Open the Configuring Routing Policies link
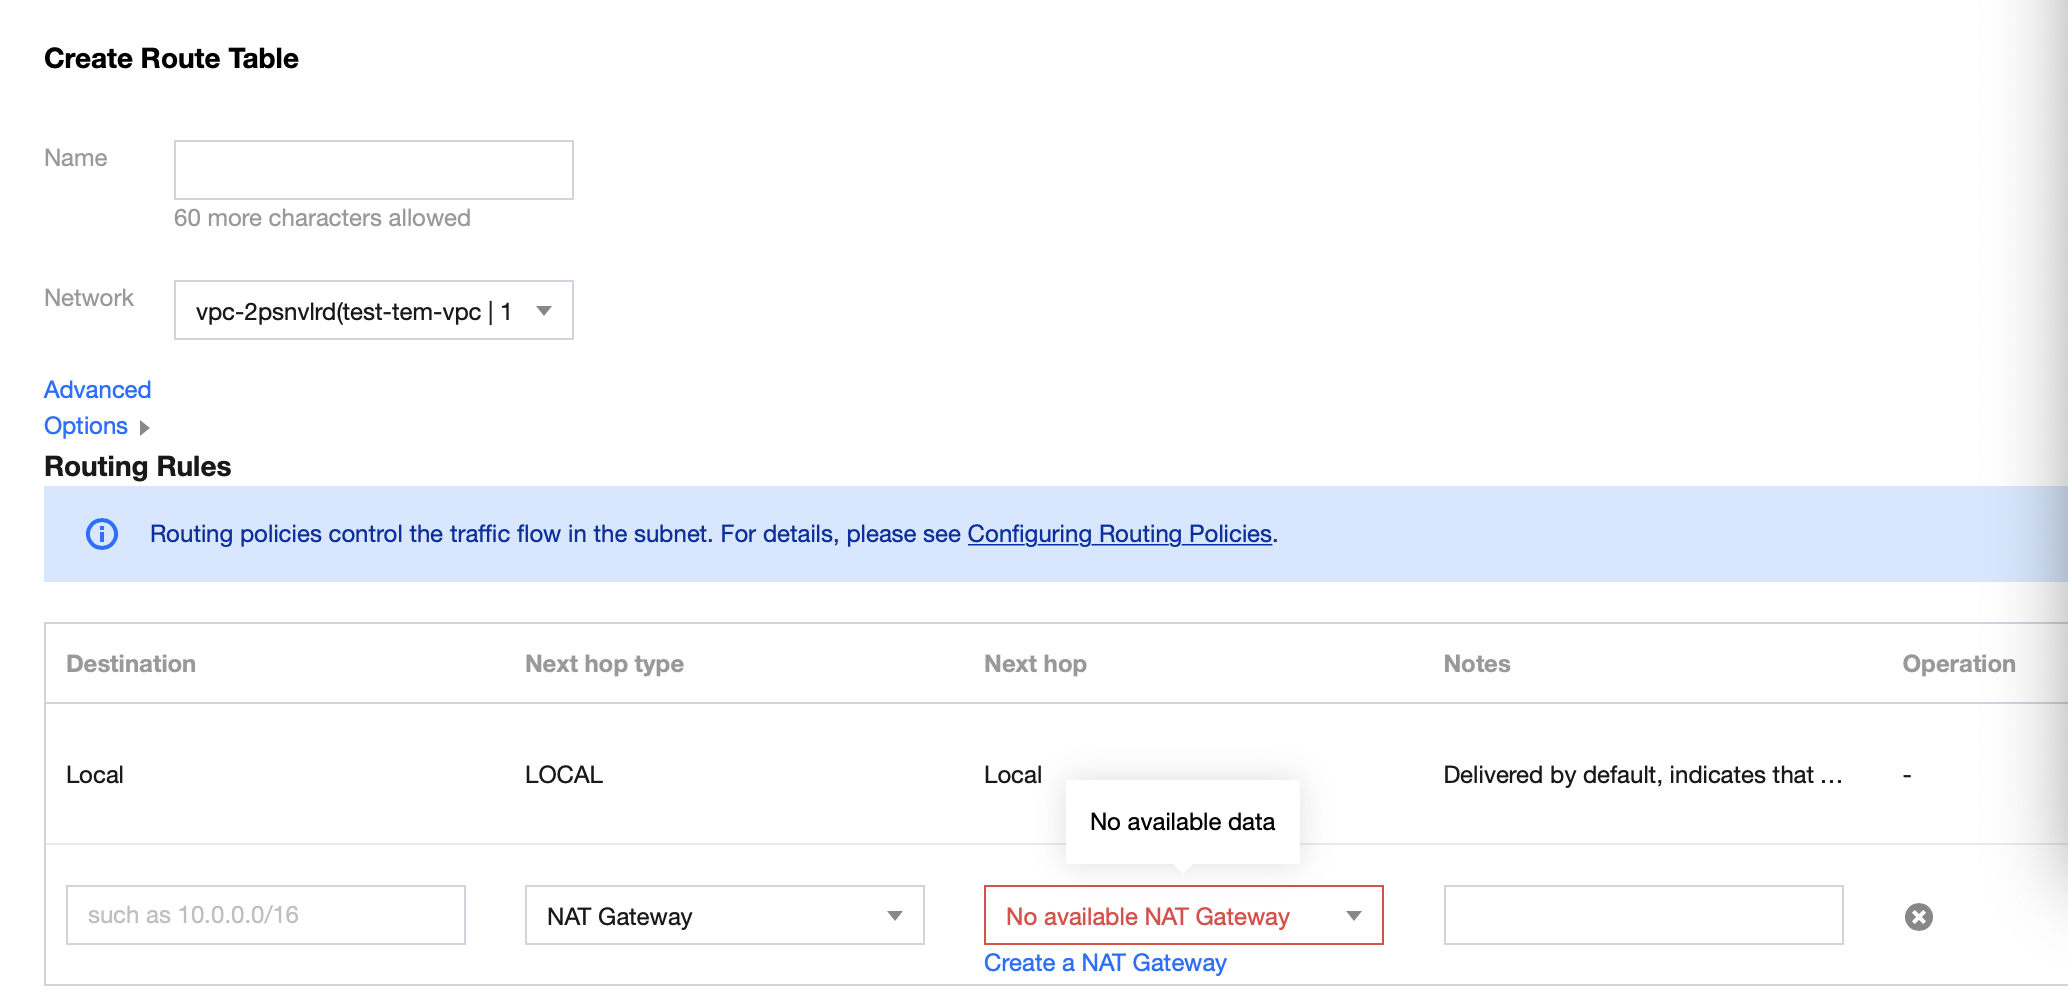2068x996 pixels. 1119,534
